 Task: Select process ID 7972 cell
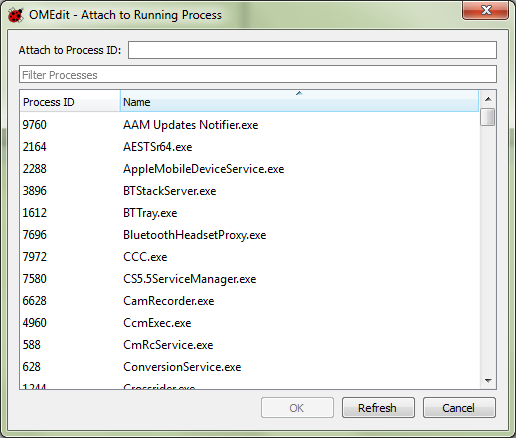click(35, 257)
